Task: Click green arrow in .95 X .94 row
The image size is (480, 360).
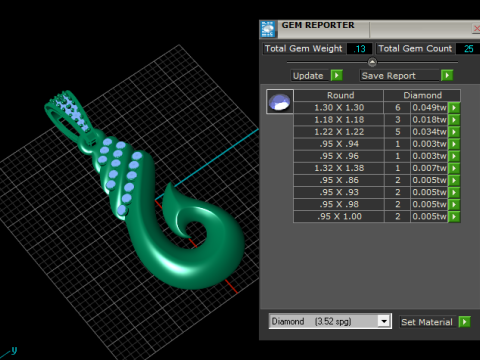Action: tap(454, 144)
